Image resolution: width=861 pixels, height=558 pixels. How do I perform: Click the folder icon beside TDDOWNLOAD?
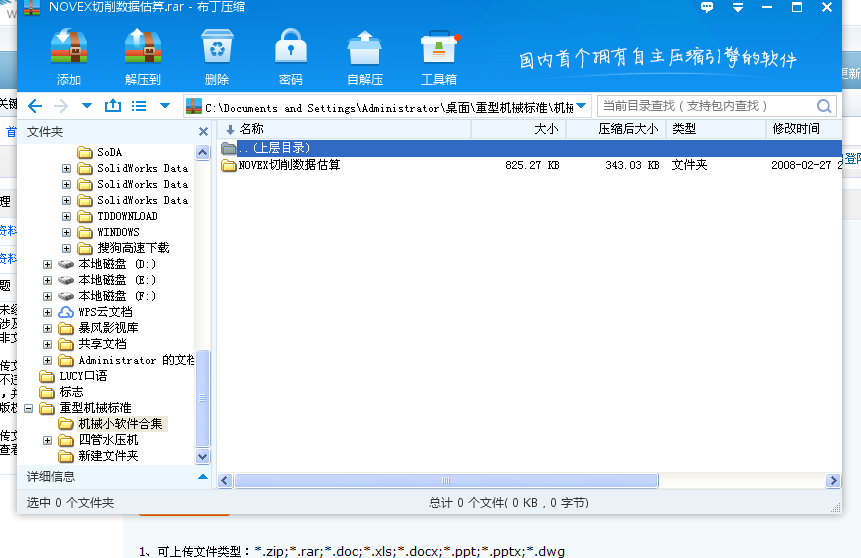[x=85, y=216]
